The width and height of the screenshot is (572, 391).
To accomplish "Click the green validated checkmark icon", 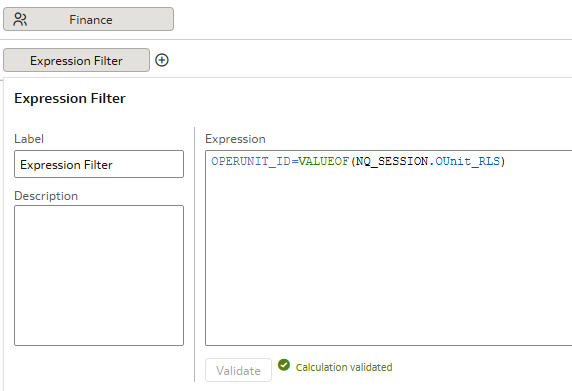I will [x=284, y=365].
